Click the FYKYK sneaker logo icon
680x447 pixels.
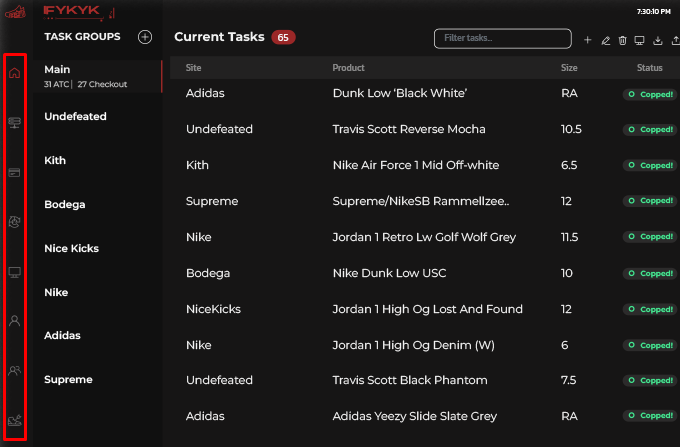(x=15, y=12)
